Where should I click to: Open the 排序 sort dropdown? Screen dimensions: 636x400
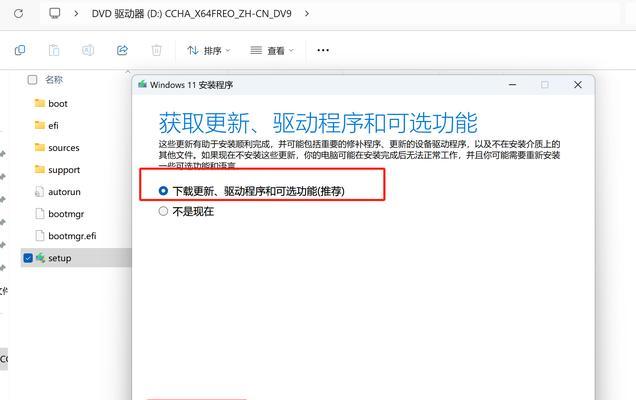(208, 50)
